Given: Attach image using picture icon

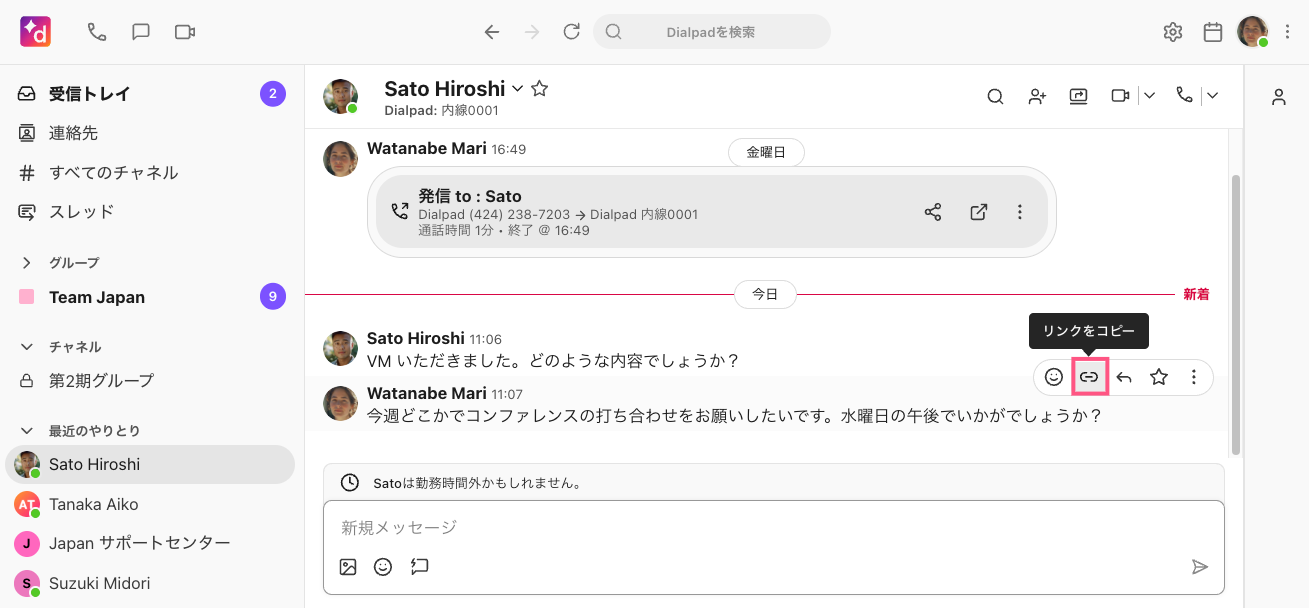Looking at the screenshot, I should point(348,567).
